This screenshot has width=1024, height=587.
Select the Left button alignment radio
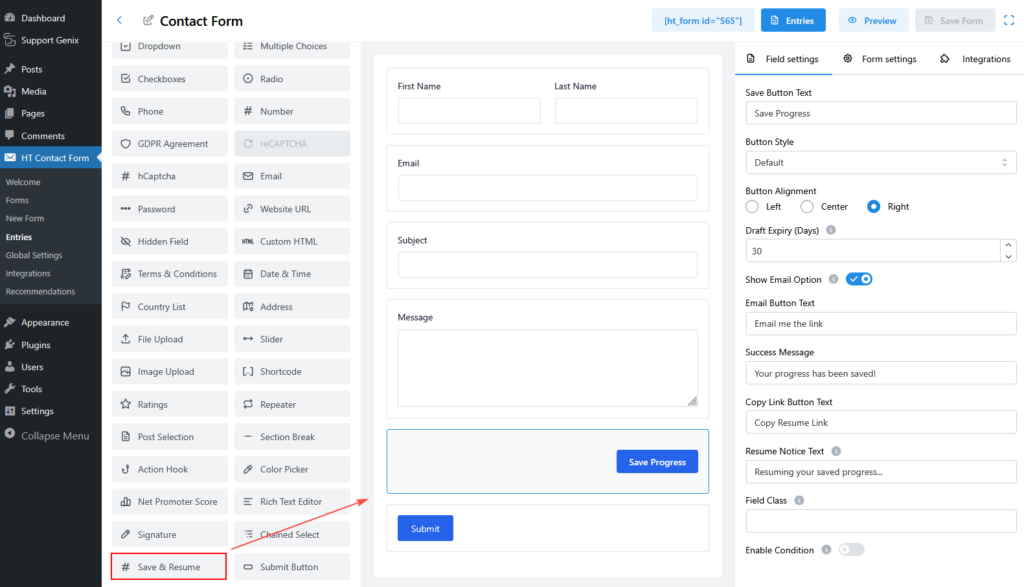pos(753,207)
